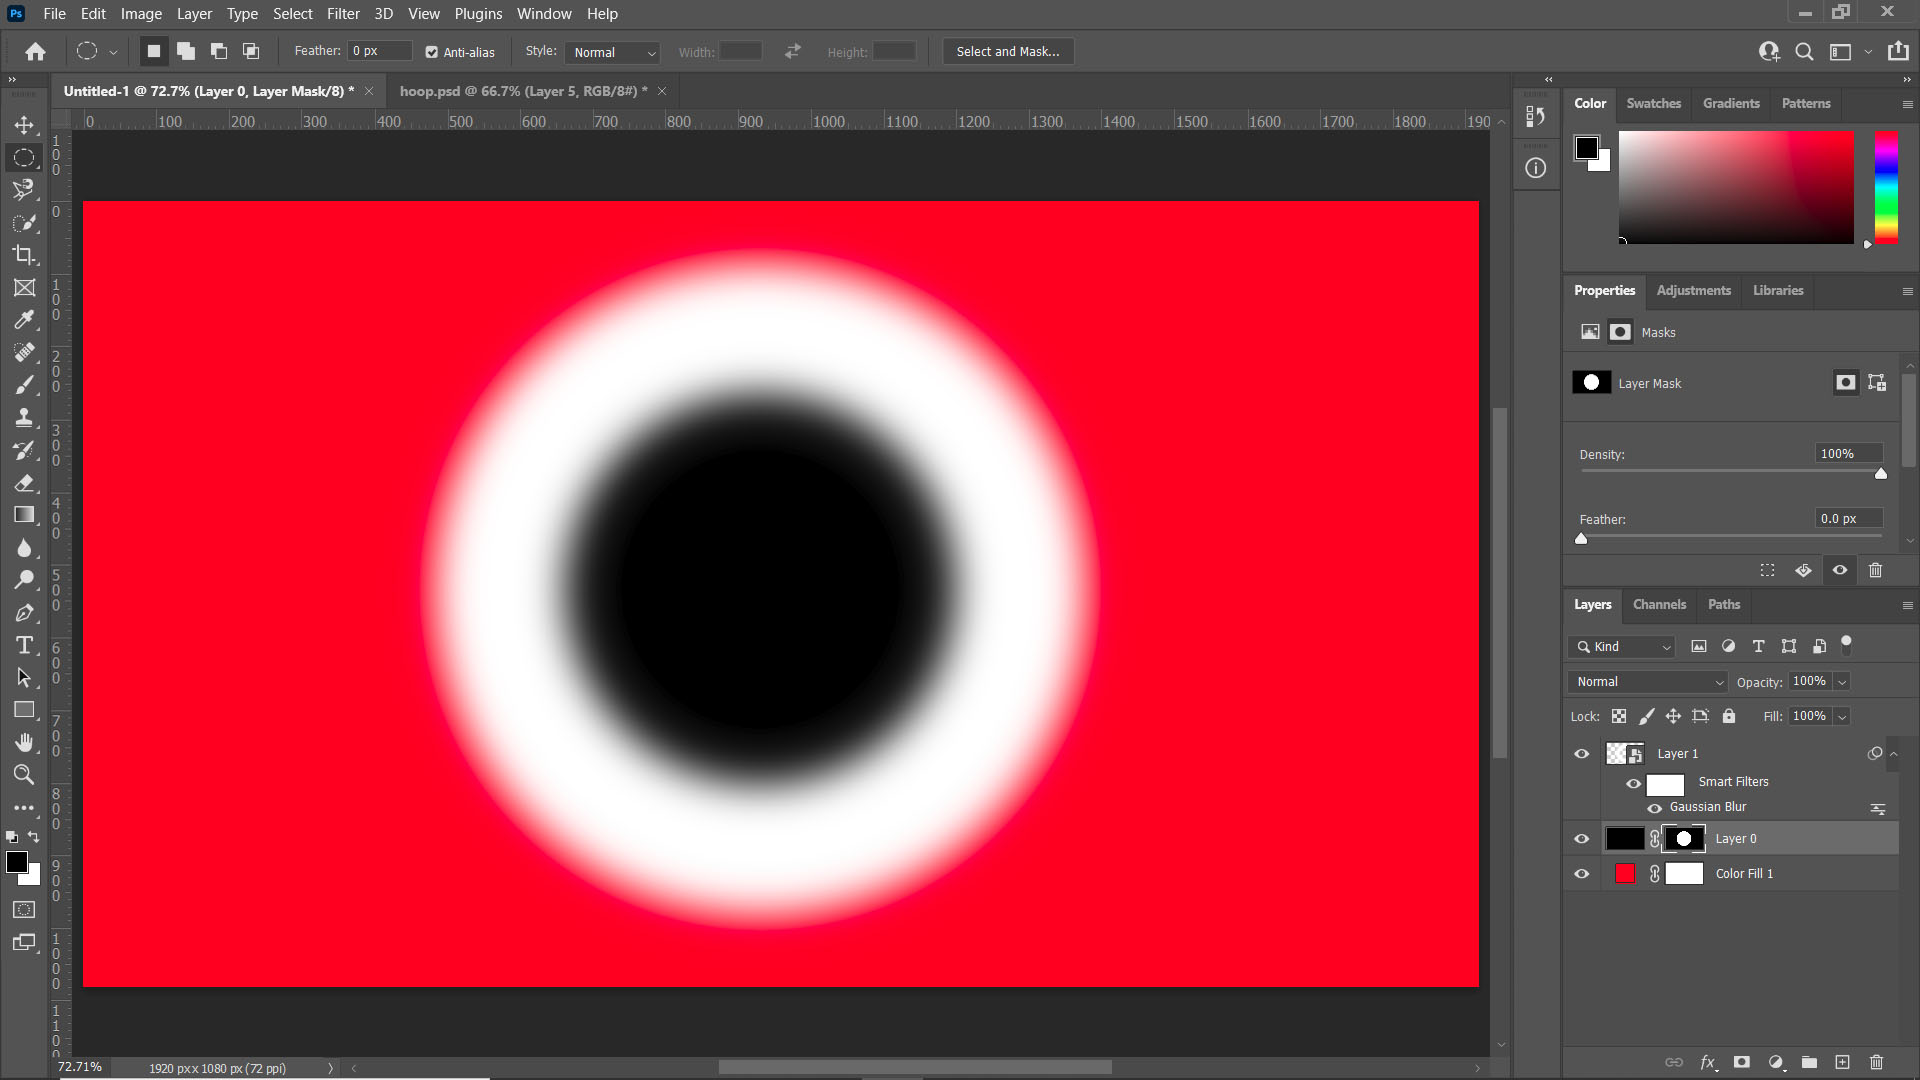Open the layer blending mode dropdown
This screenshot has width=1920, height=1080.
[1646, 681]
